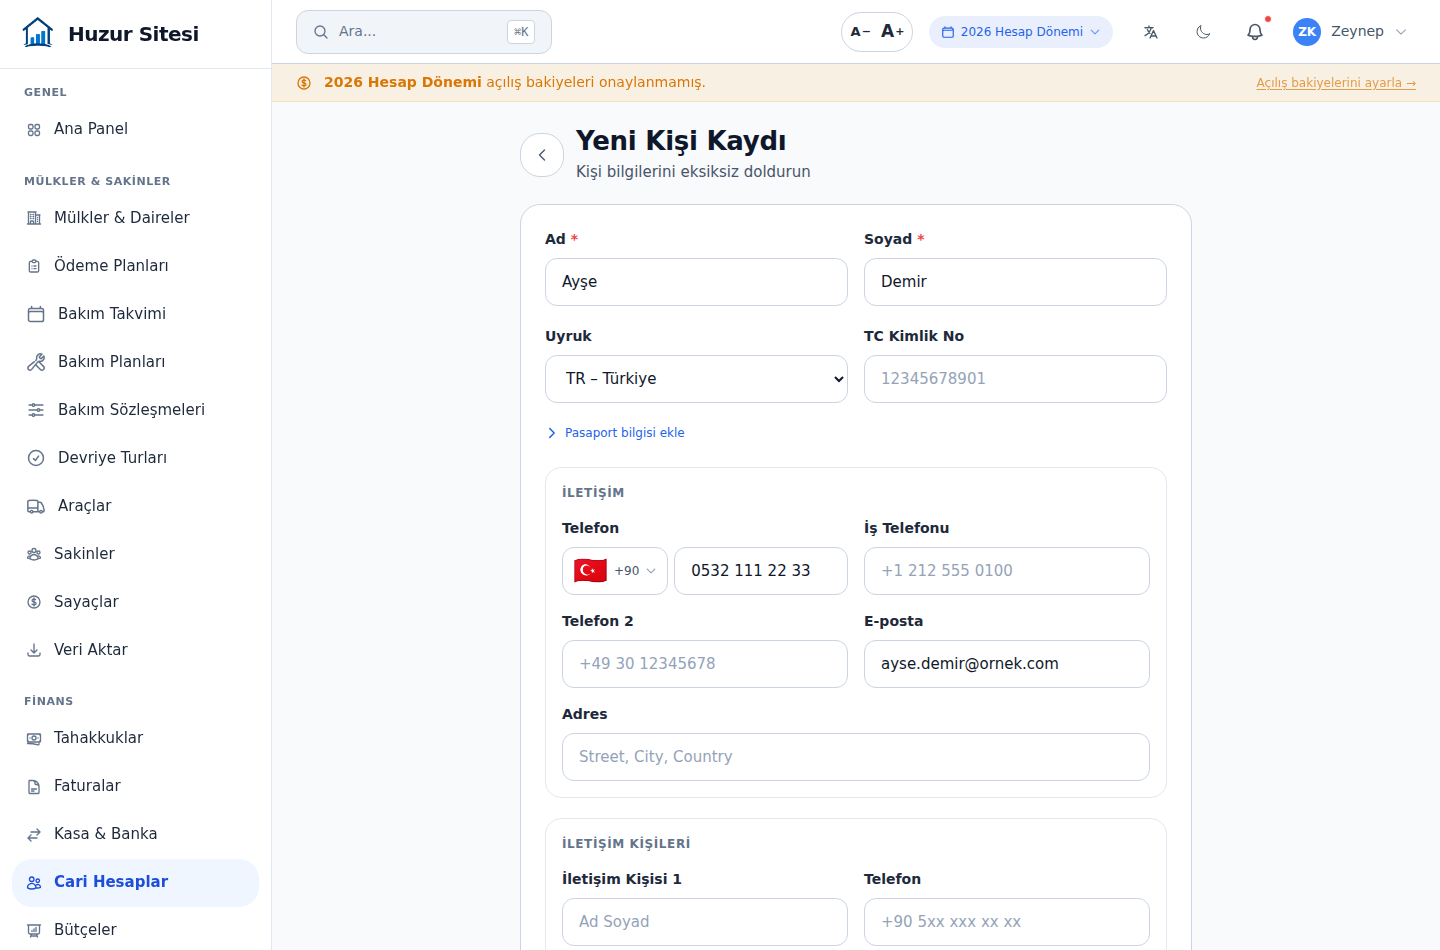Click the Soyad field containing Demir
This screenshot has width=1440, height=950.
1015,282
